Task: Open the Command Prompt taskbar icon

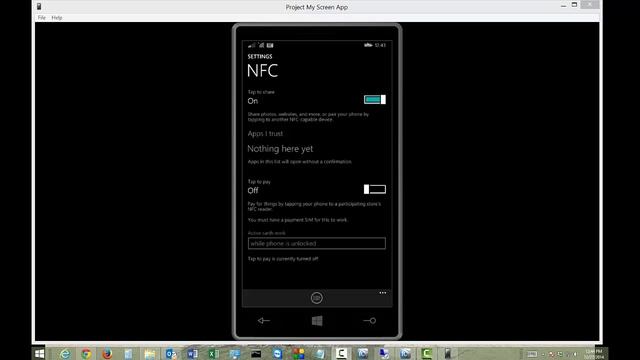Action: coord(256,353)
